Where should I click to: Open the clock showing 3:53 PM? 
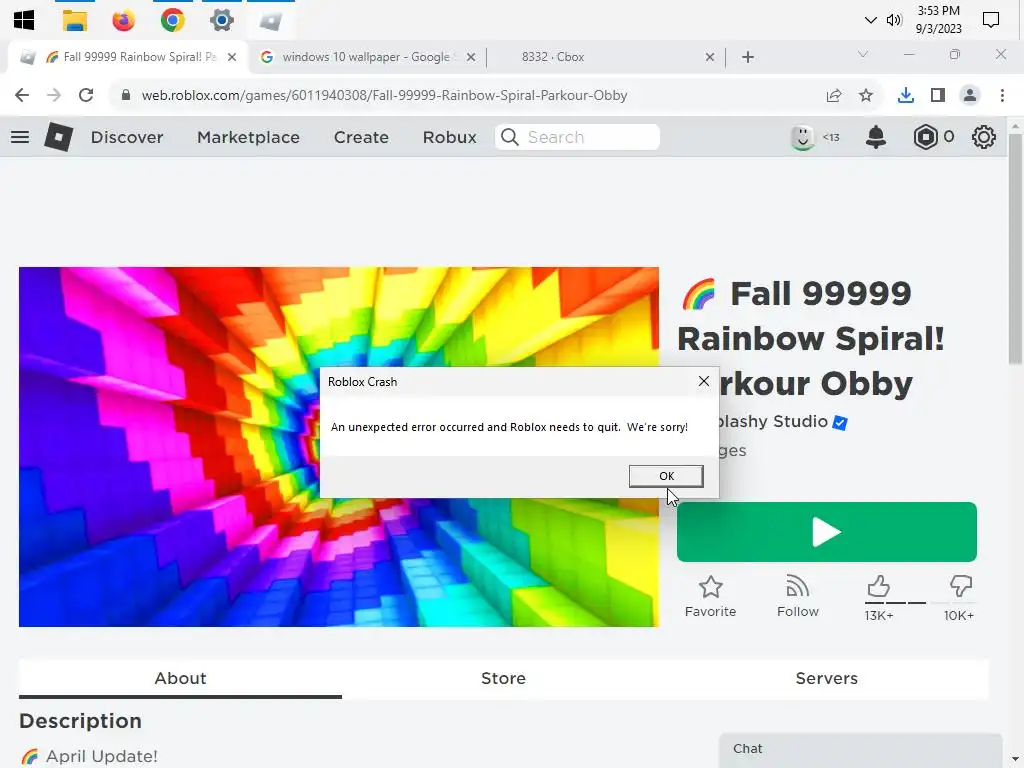pos(938,20)
